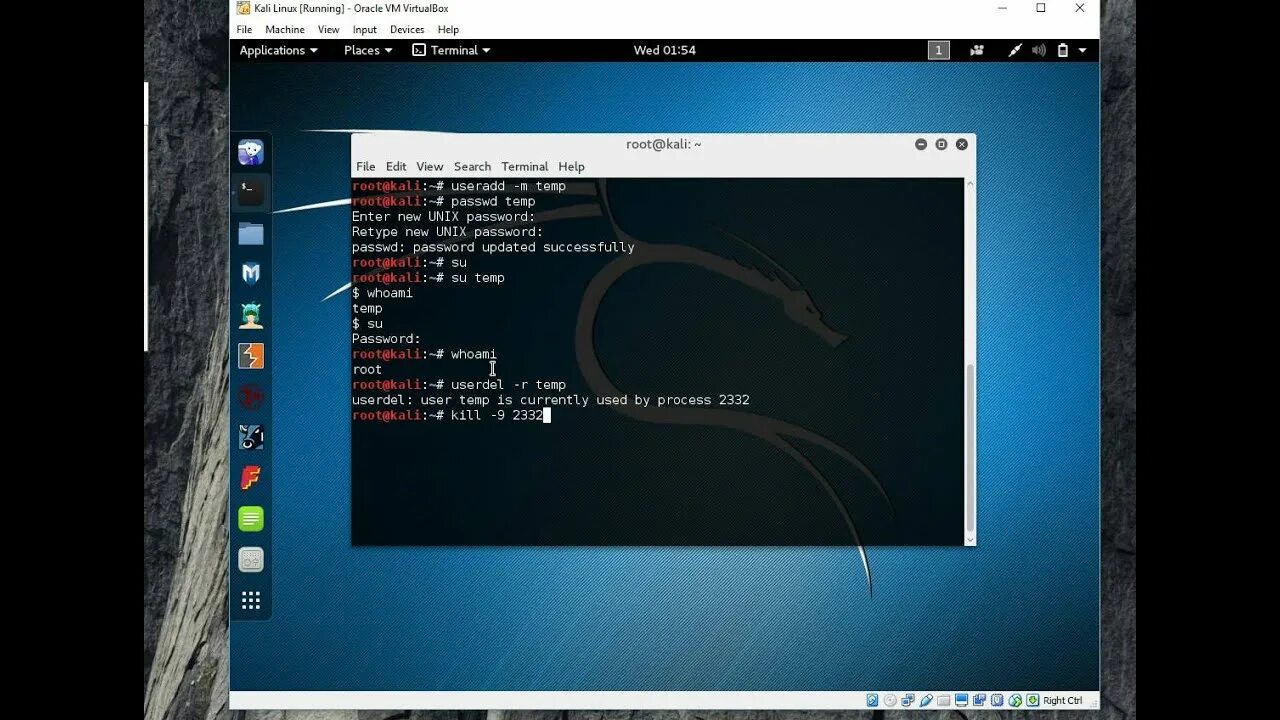Open VirtualBox Input menu
This screenshot has height=720, width=1280.
[365, 30]
